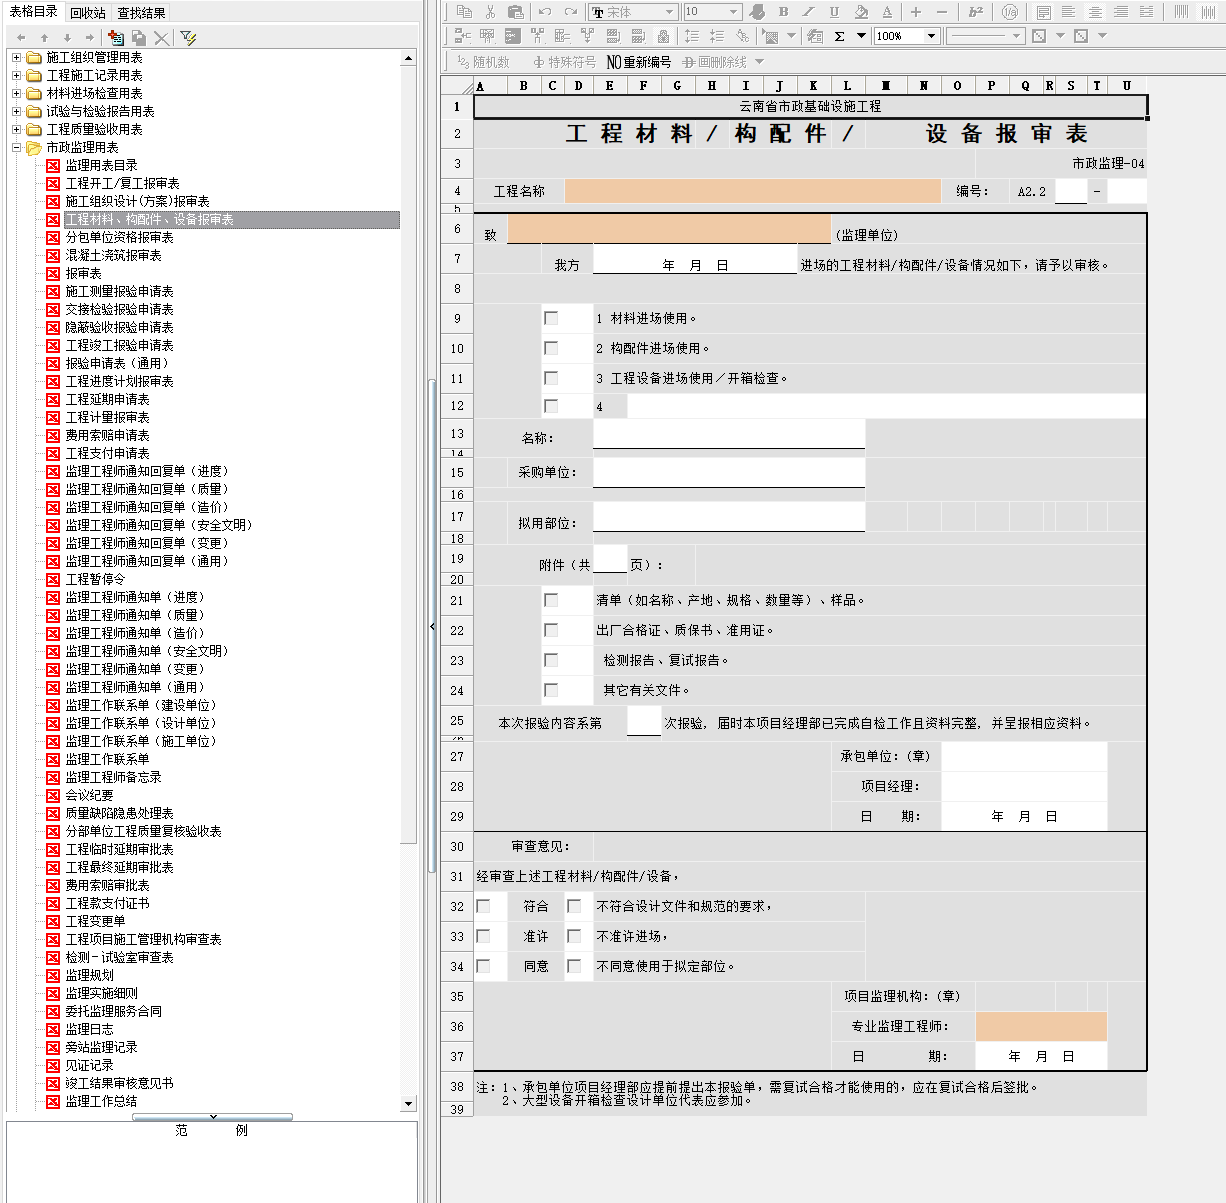The image size is (1226, 1203).
Task: Switch to the 表格目录 tab
Action: tap(33, 12)
